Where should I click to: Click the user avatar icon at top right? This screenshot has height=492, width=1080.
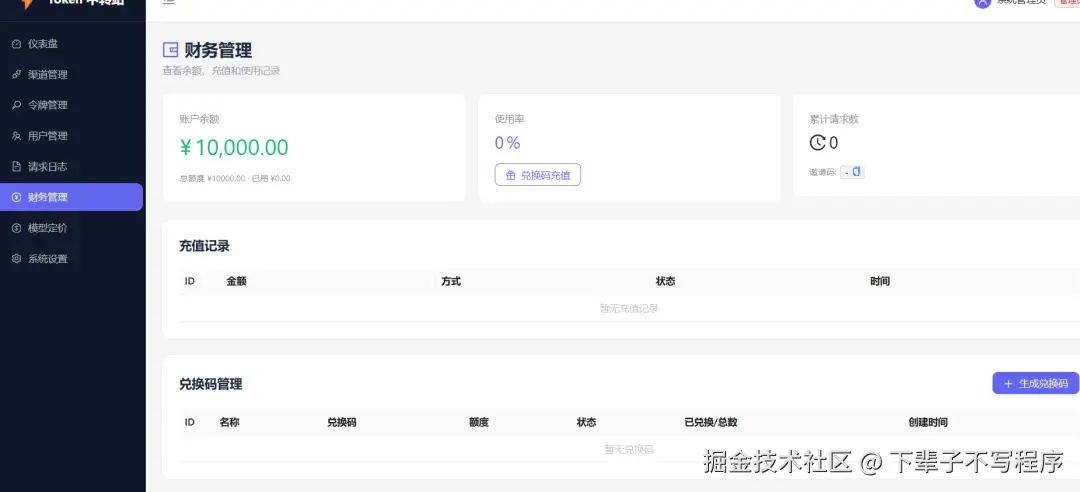(982, 3)
